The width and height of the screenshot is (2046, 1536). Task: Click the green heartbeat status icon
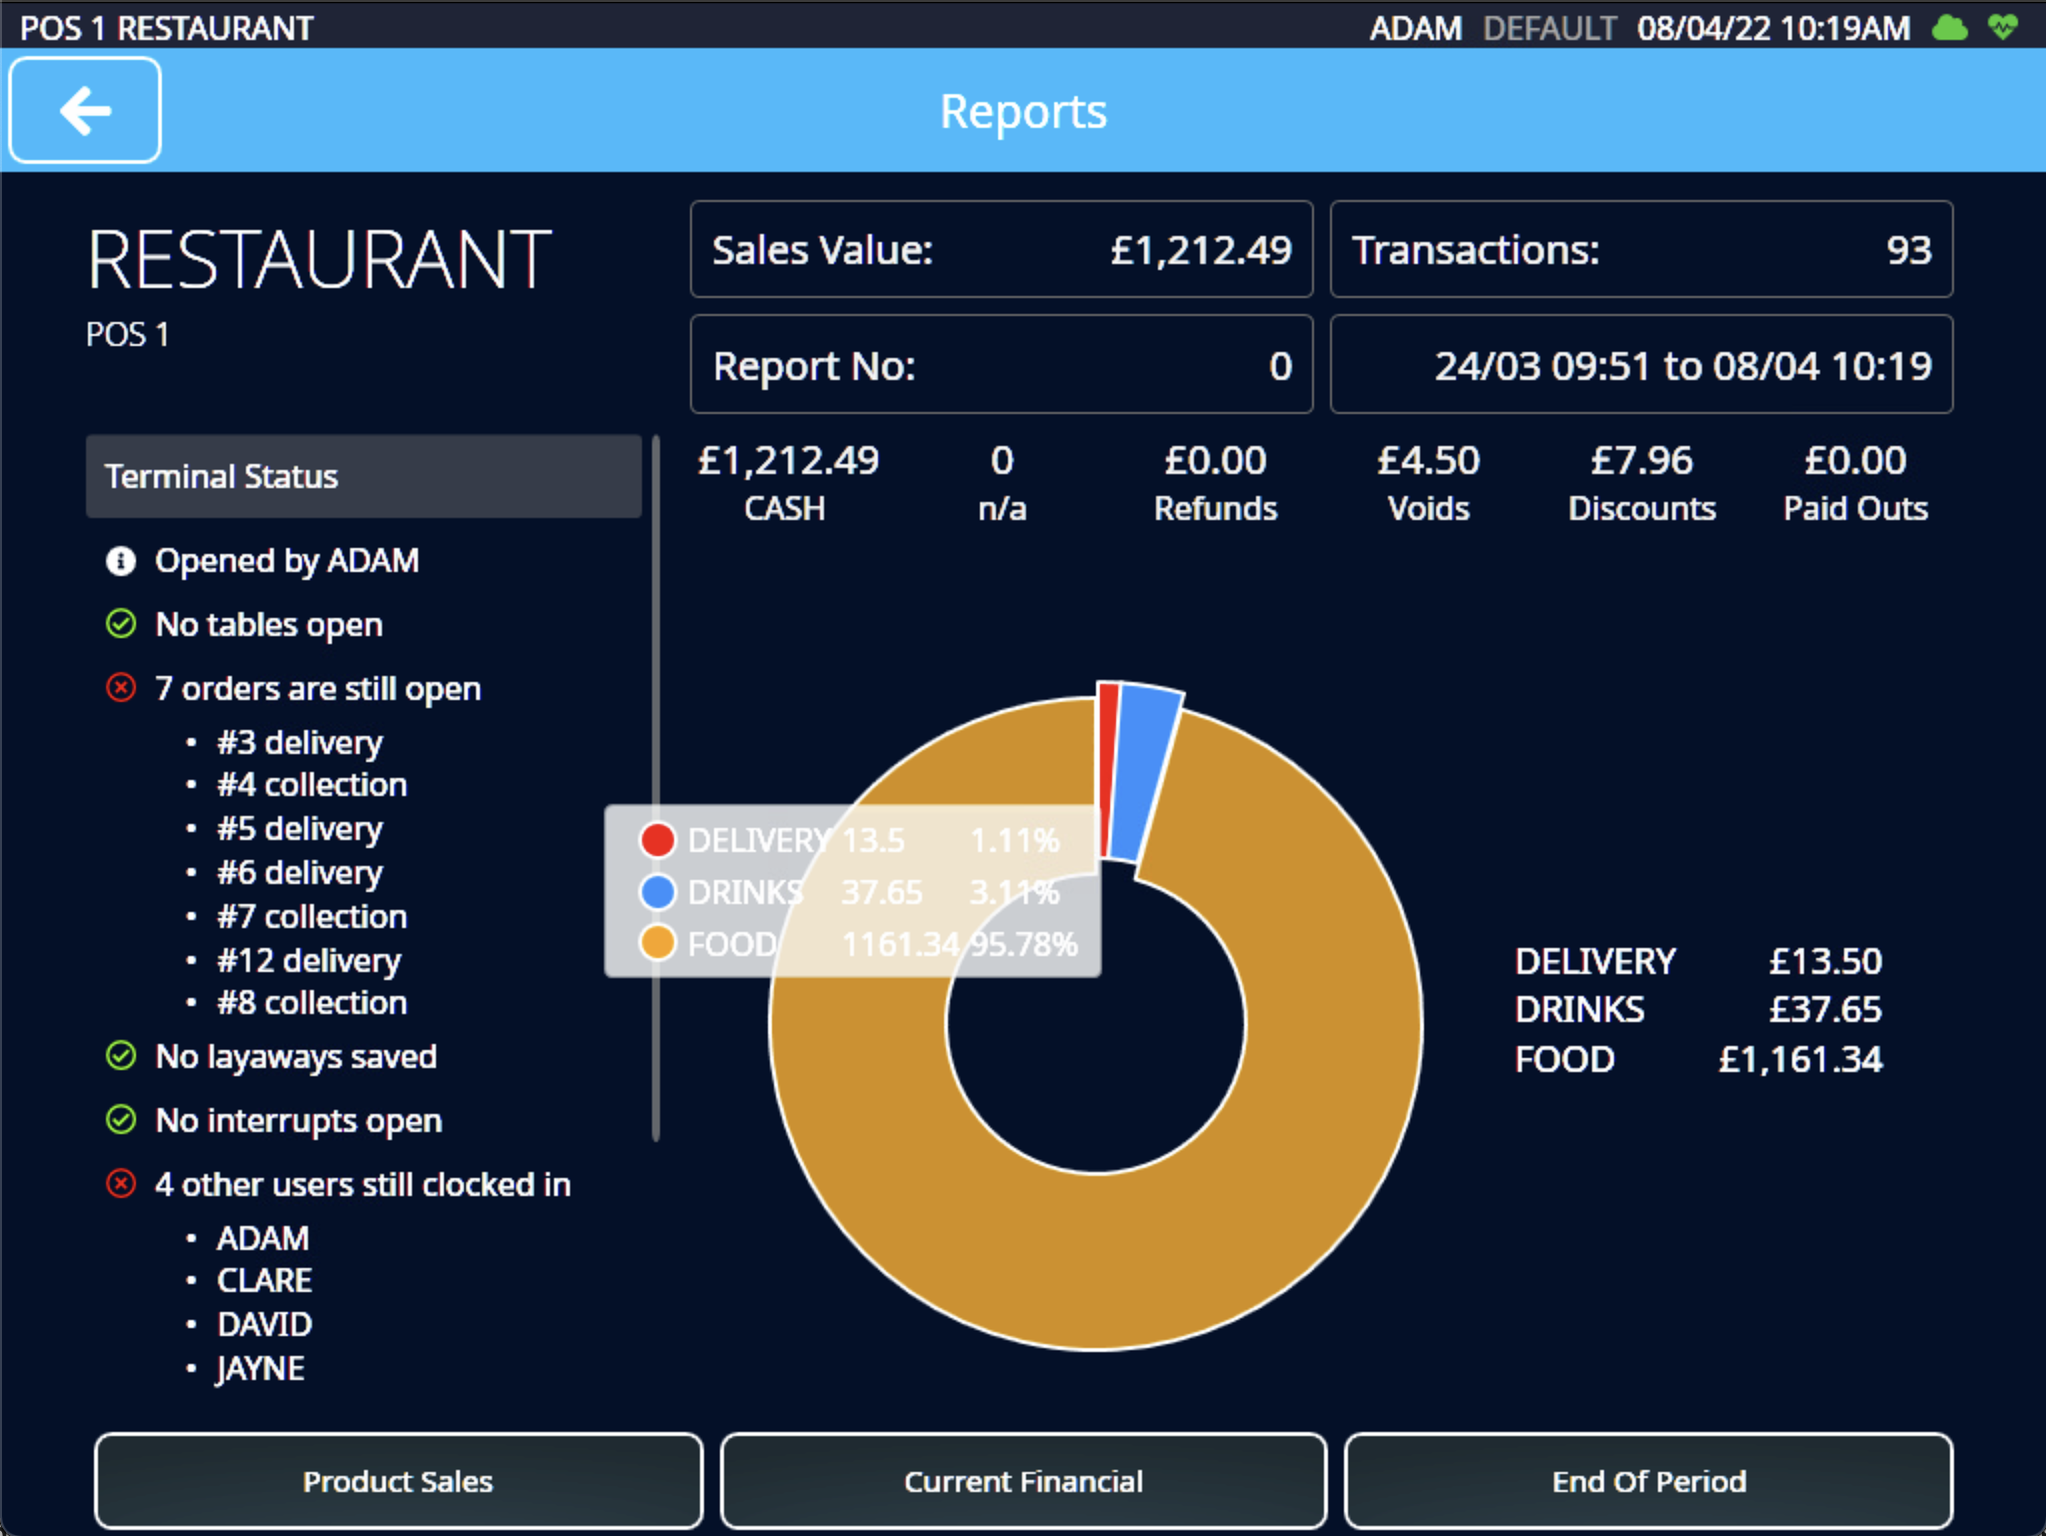2003,28
